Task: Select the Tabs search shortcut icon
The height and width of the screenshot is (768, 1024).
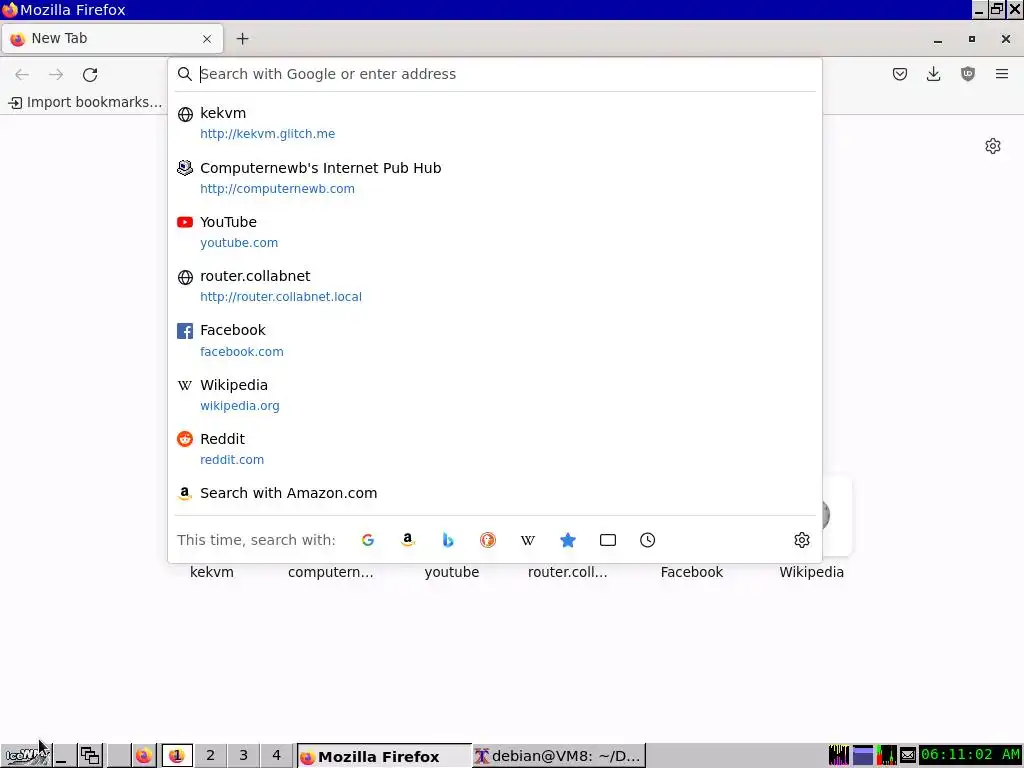Action: 607,540
